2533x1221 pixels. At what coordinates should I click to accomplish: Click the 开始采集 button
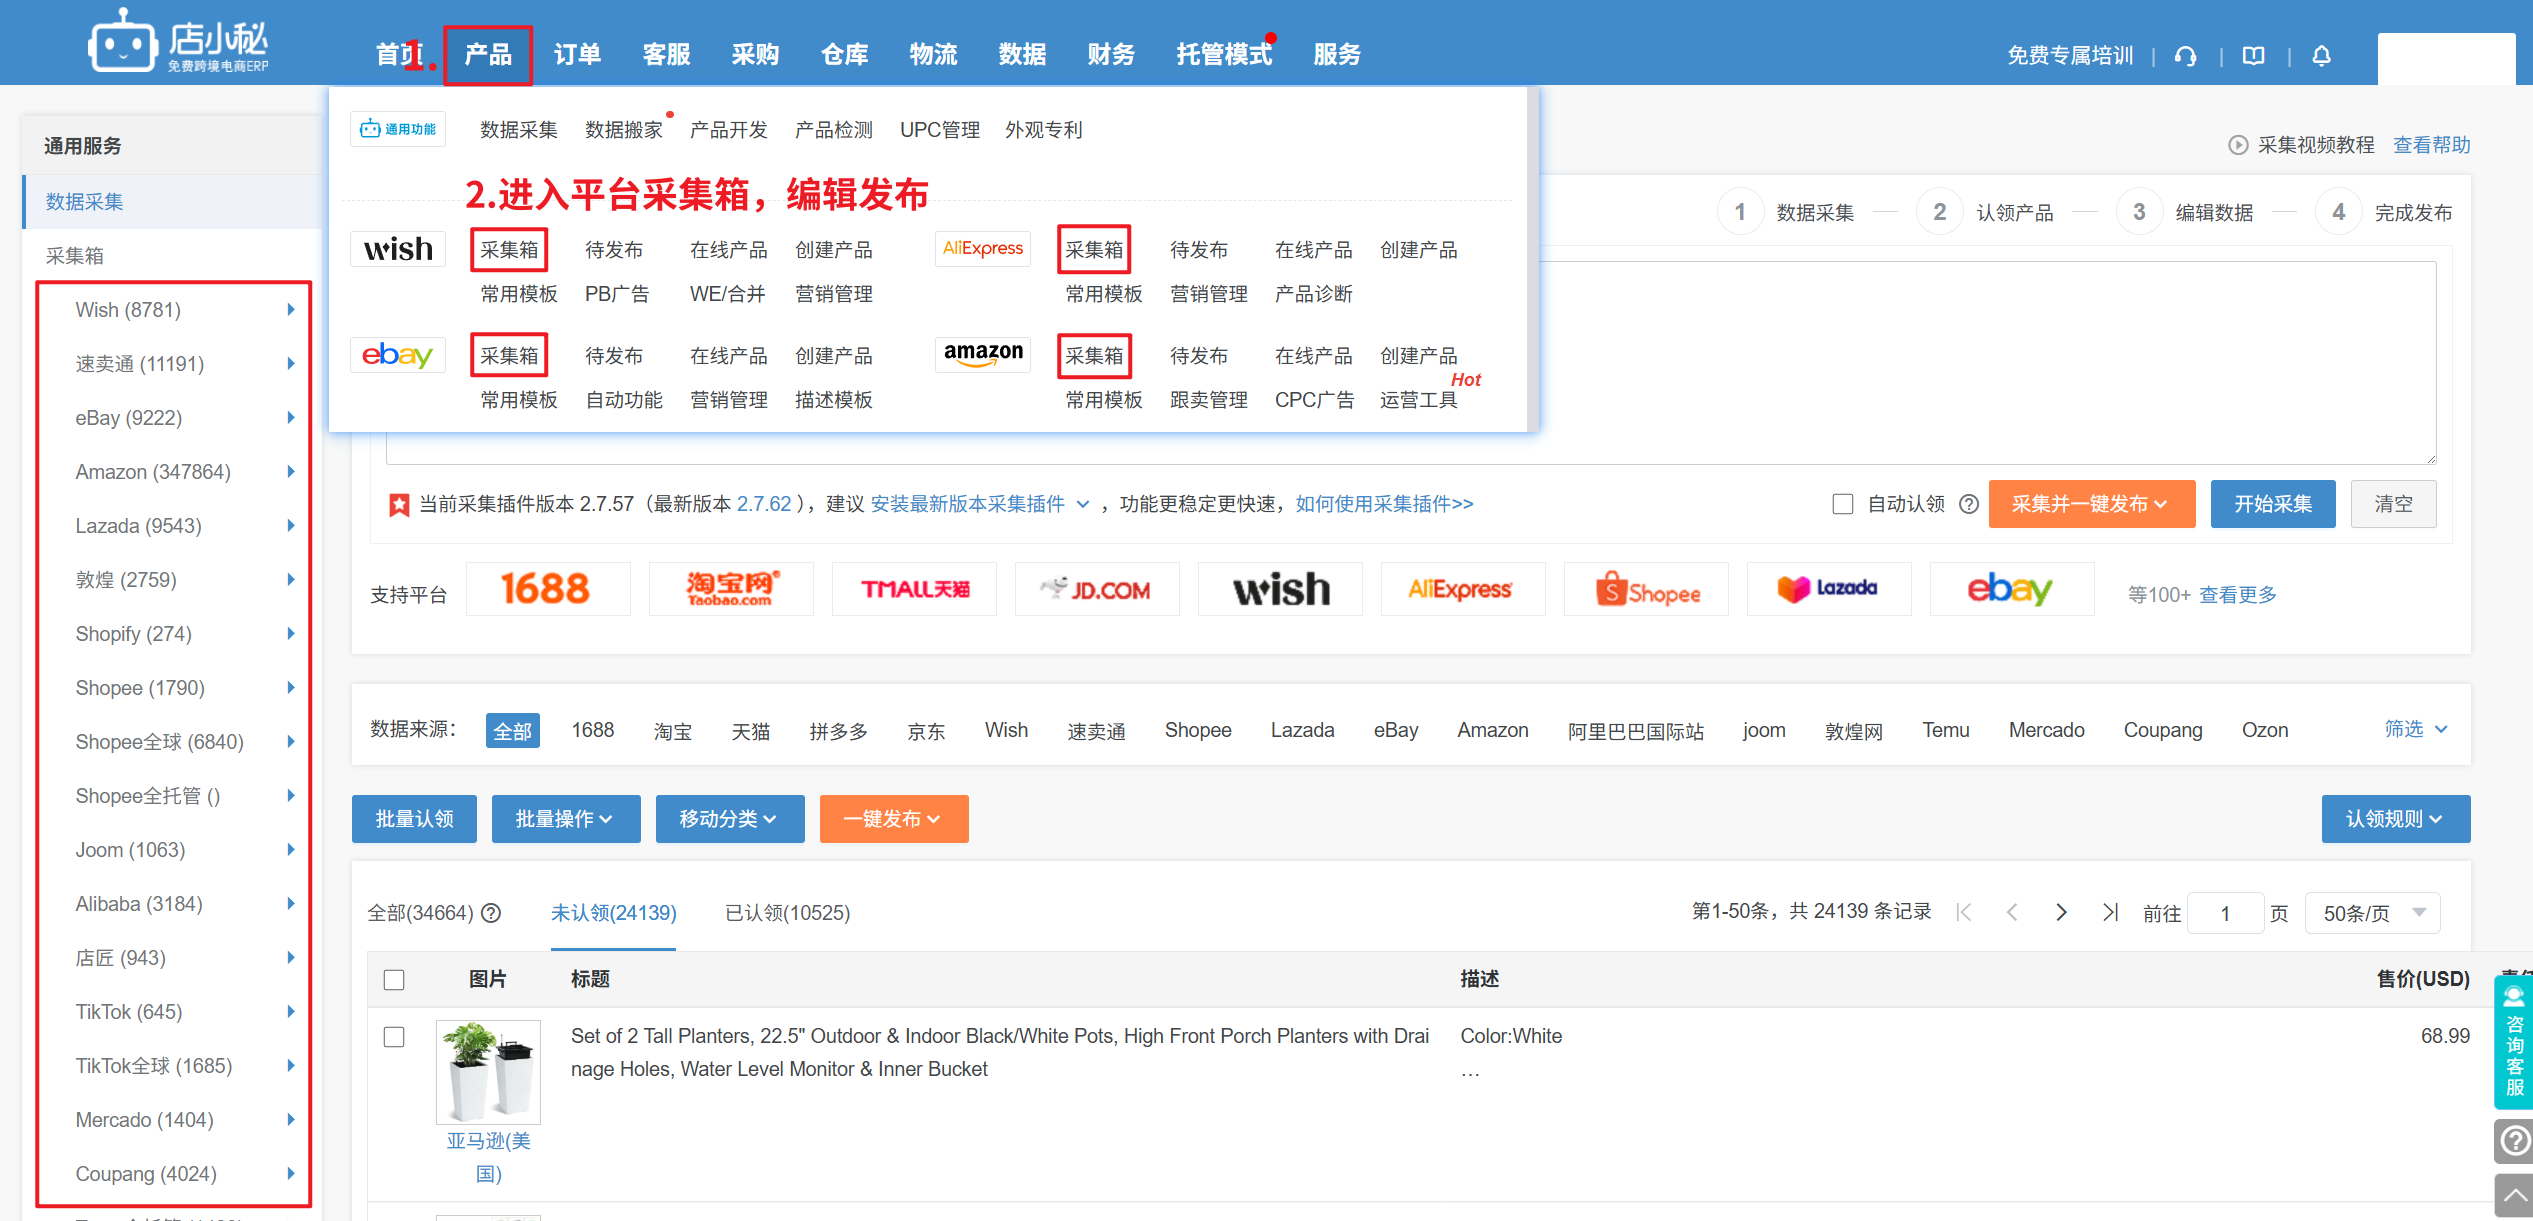tap(2272, 504)
